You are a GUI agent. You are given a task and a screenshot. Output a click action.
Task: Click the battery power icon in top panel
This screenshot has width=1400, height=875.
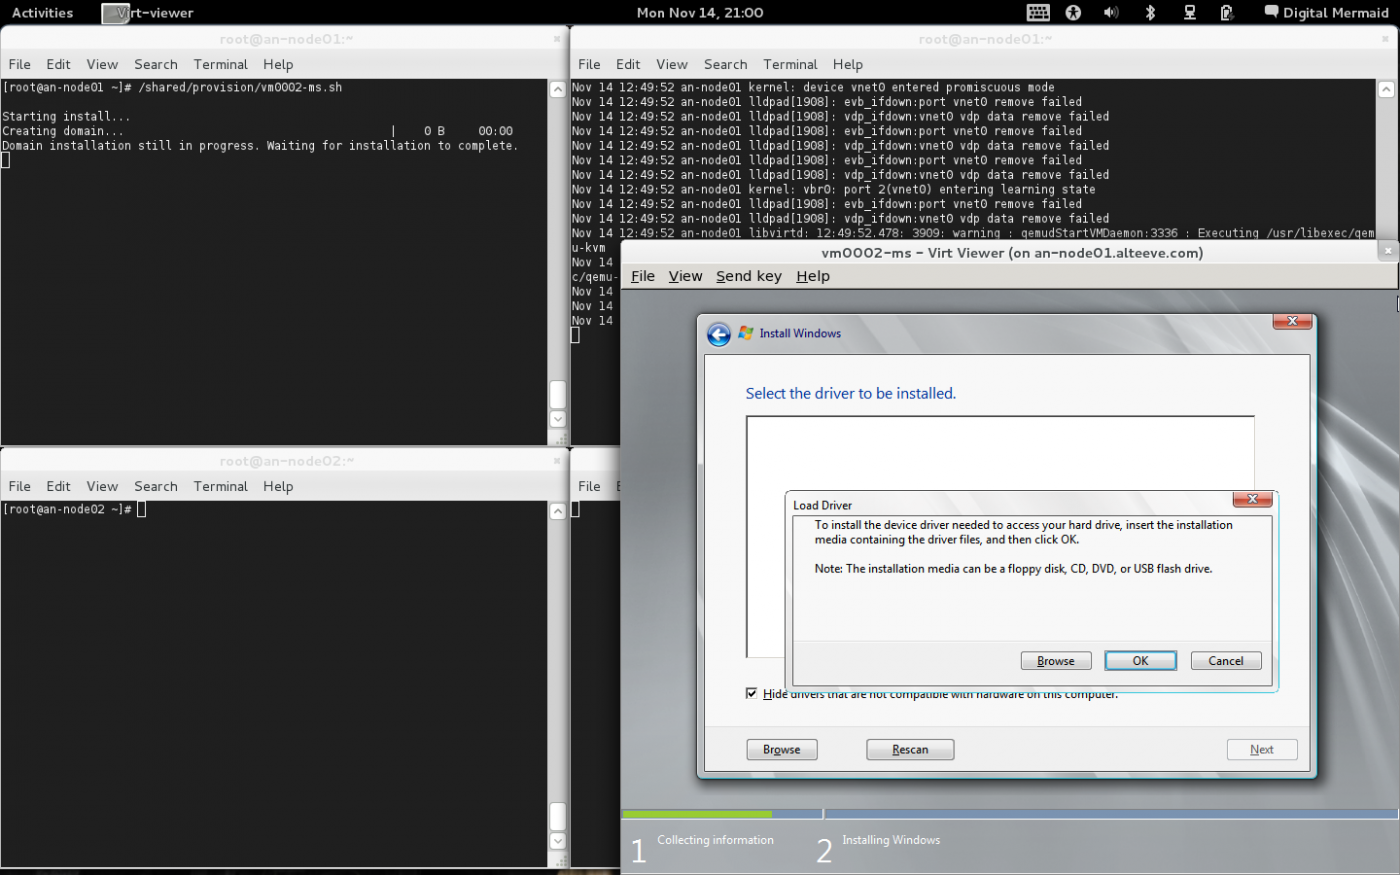click(x=1227, y=13)
